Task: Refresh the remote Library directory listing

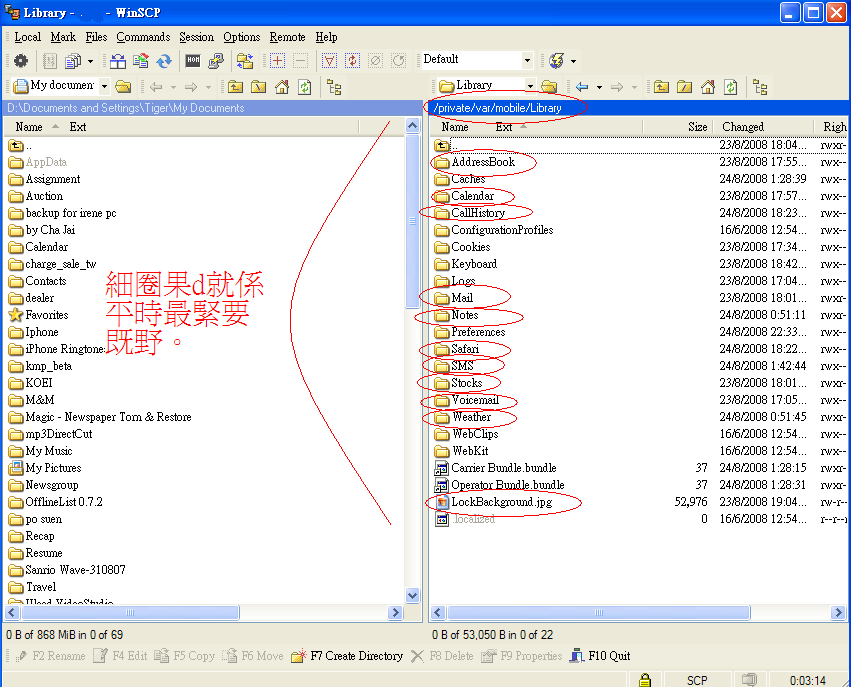Action: pyautogui.click(x=731, y=87)
